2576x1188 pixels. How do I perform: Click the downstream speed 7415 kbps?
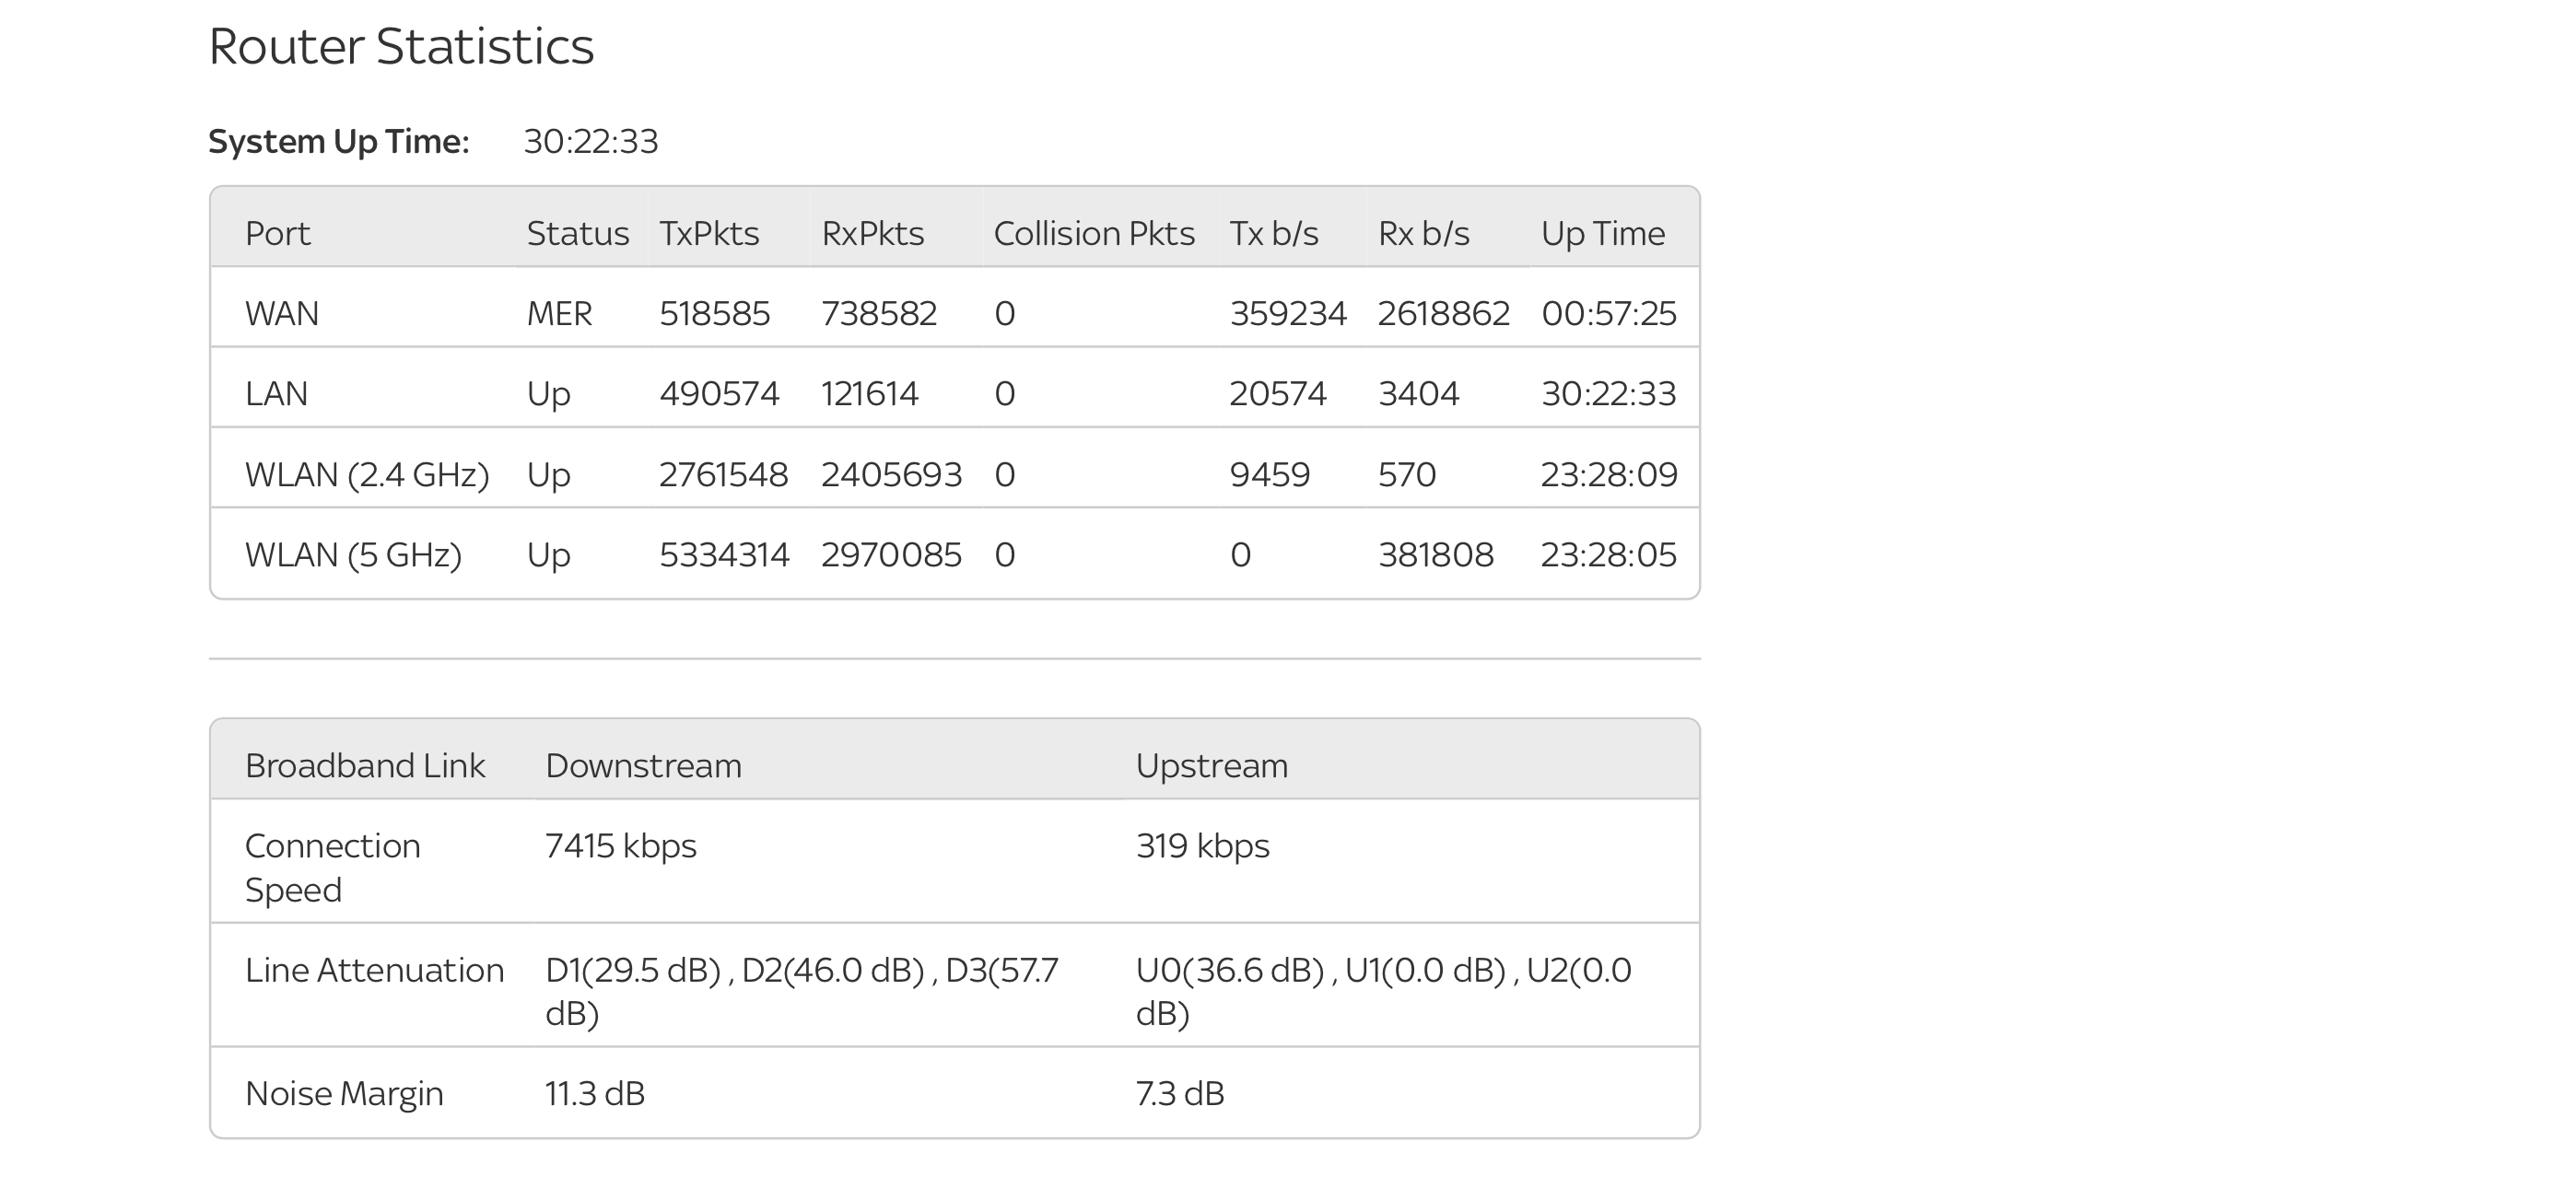coord(620,846)
